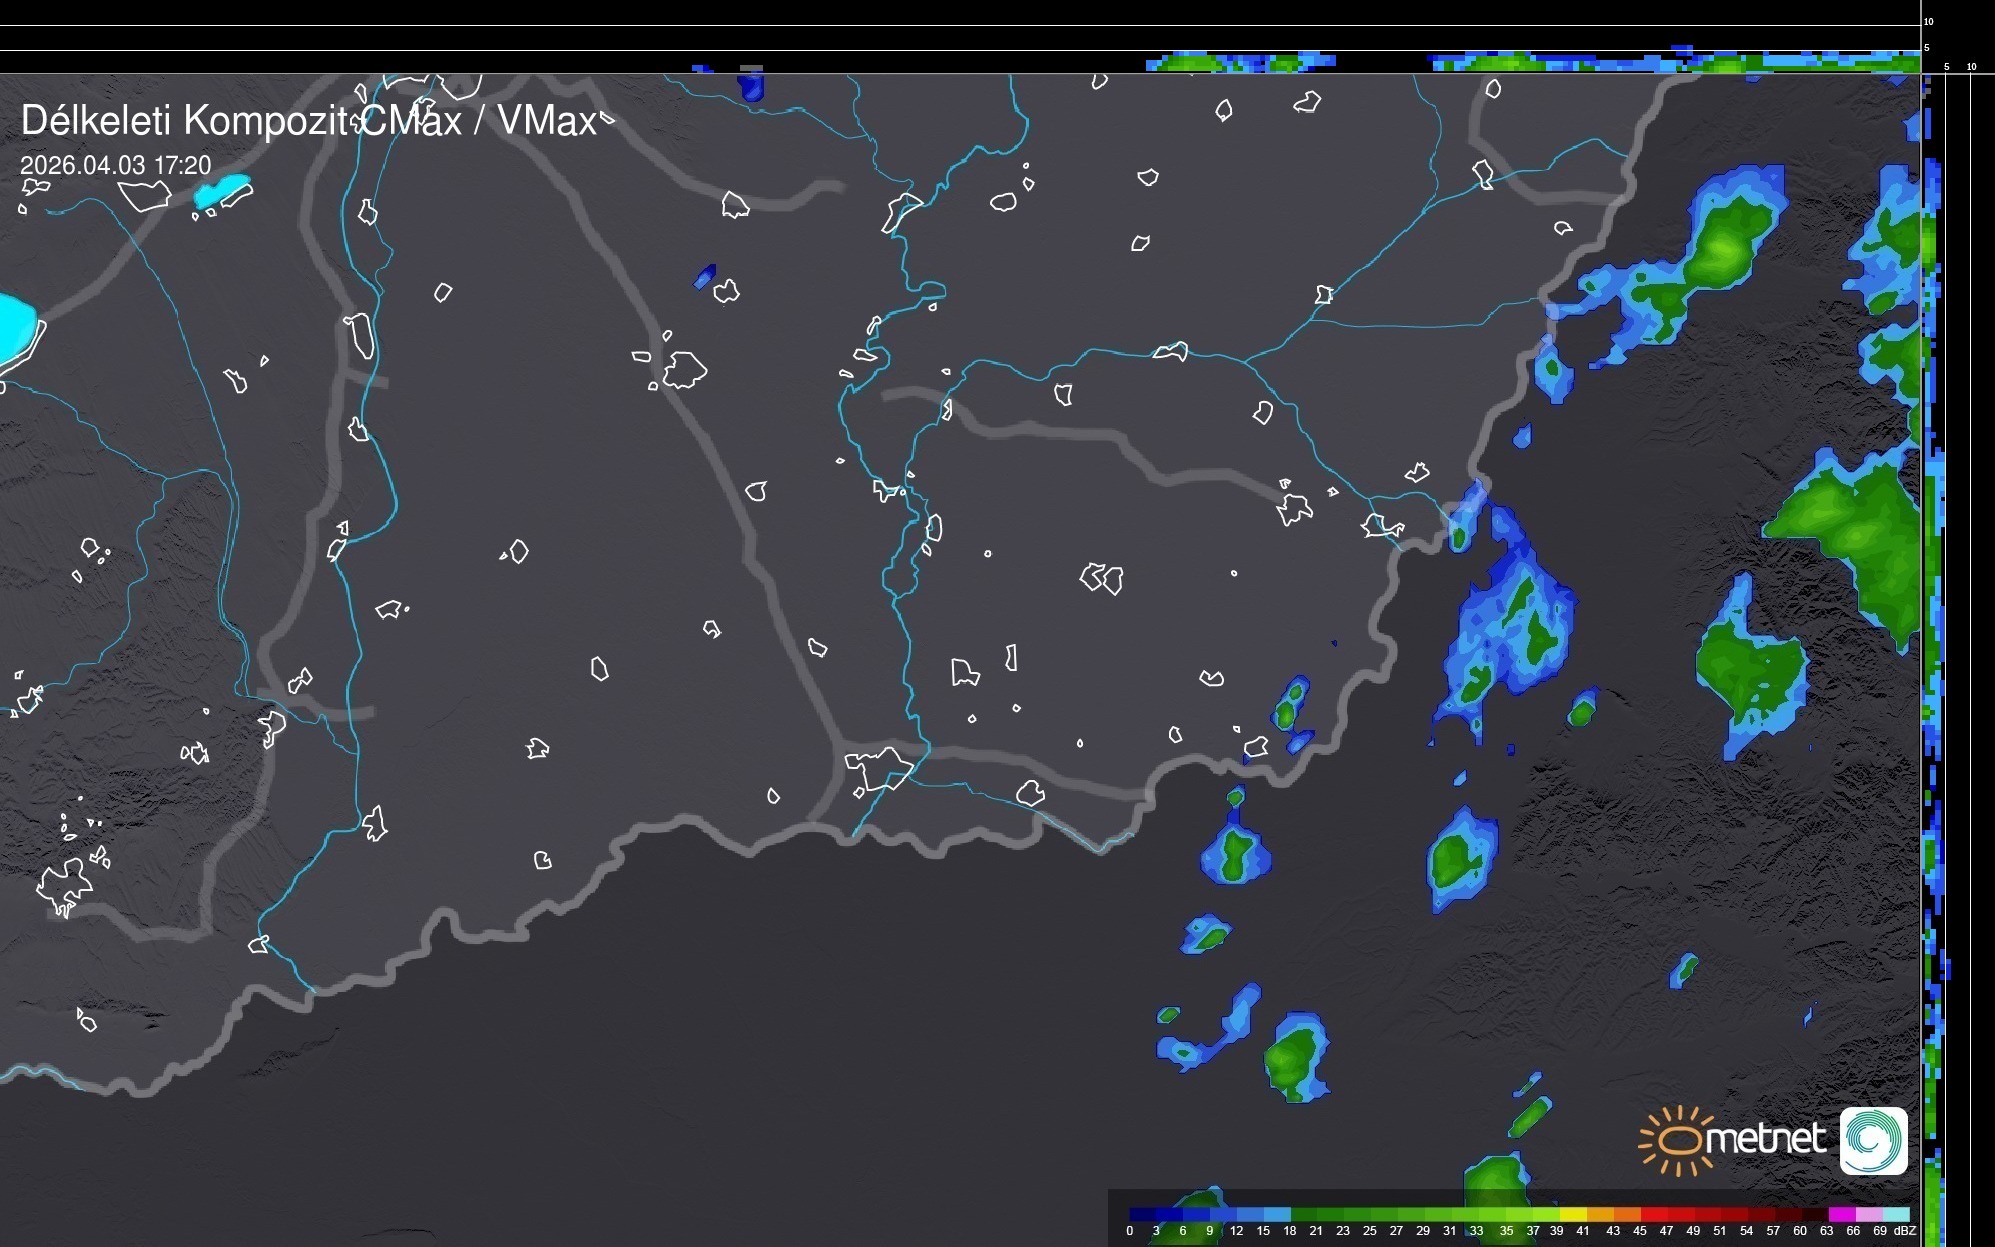Click the right-side VMax vertical strip
1995x1247 pixels.
click(x=1932, y=660)
